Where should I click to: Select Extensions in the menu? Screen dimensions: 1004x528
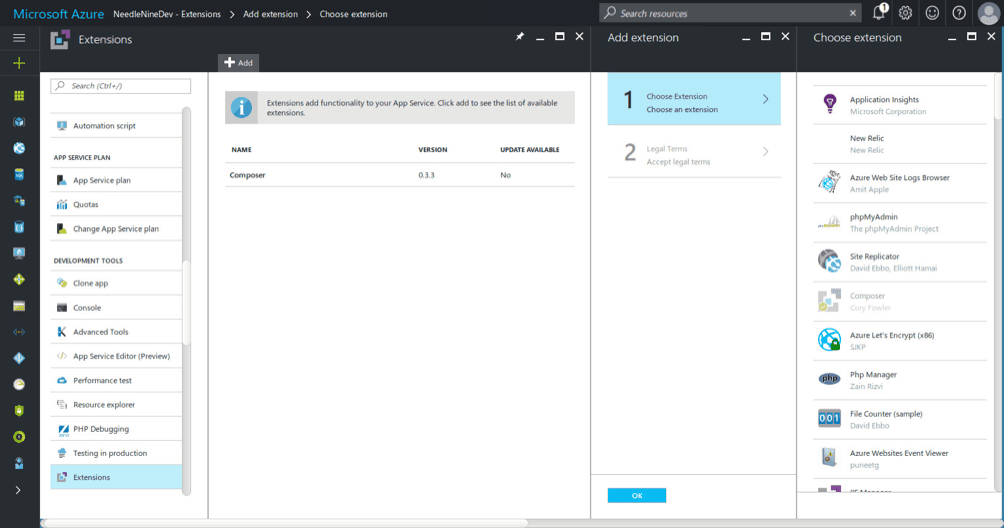tap(116, 477)
